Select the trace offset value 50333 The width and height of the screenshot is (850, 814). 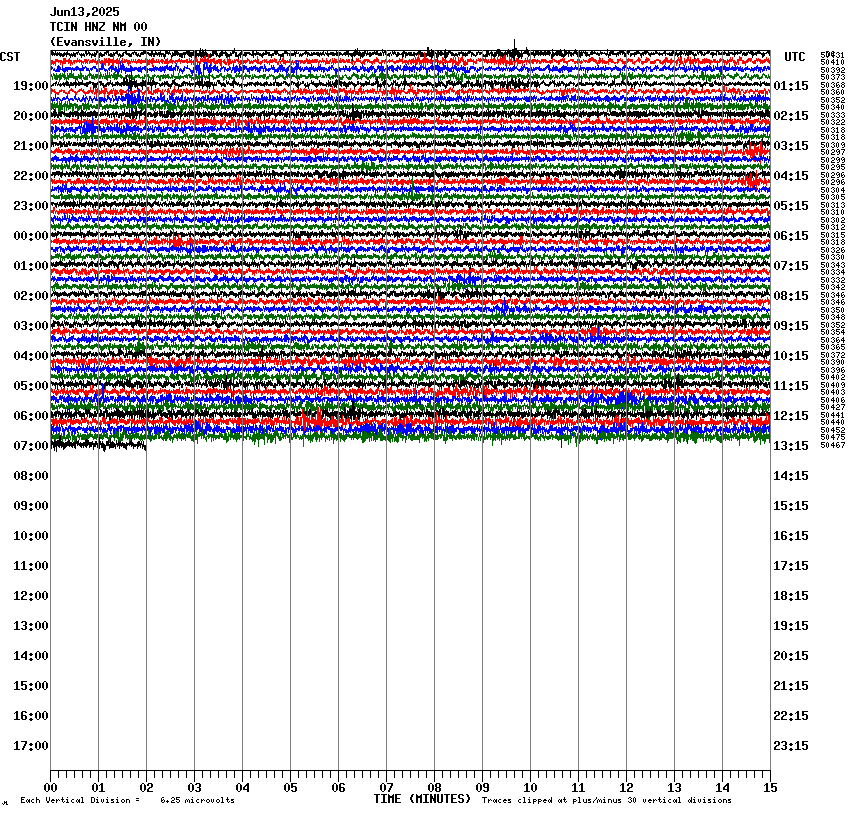point(833,115)
